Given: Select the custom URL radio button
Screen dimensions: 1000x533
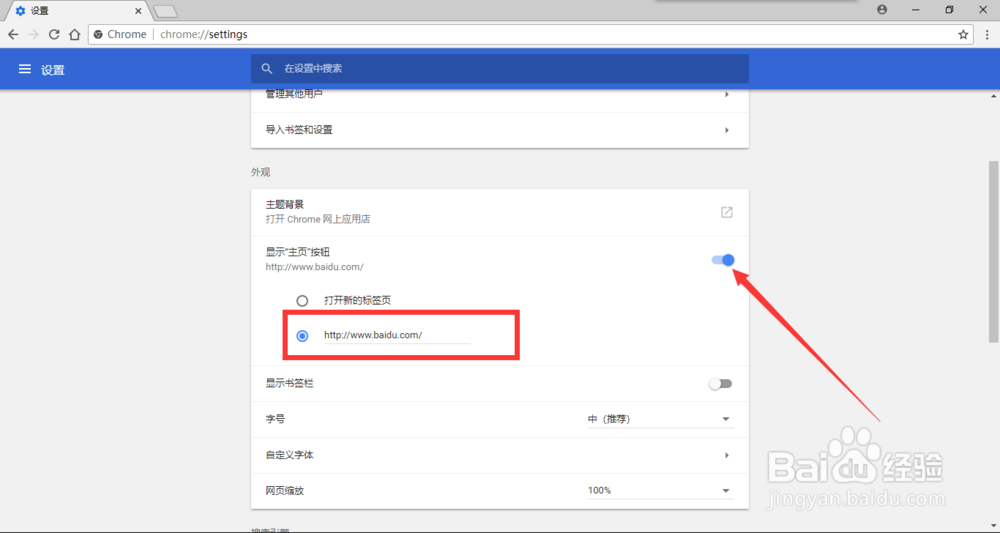Looking at the screenshot, I should (x=302, y=335).
